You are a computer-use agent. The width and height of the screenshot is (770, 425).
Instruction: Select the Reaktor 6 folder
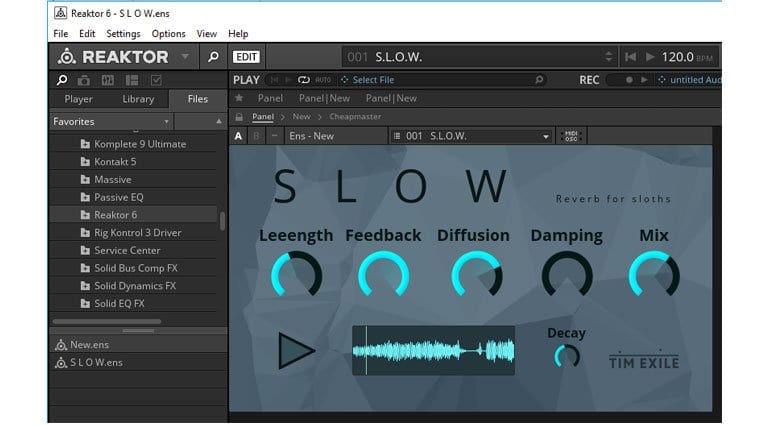point(133,215)
